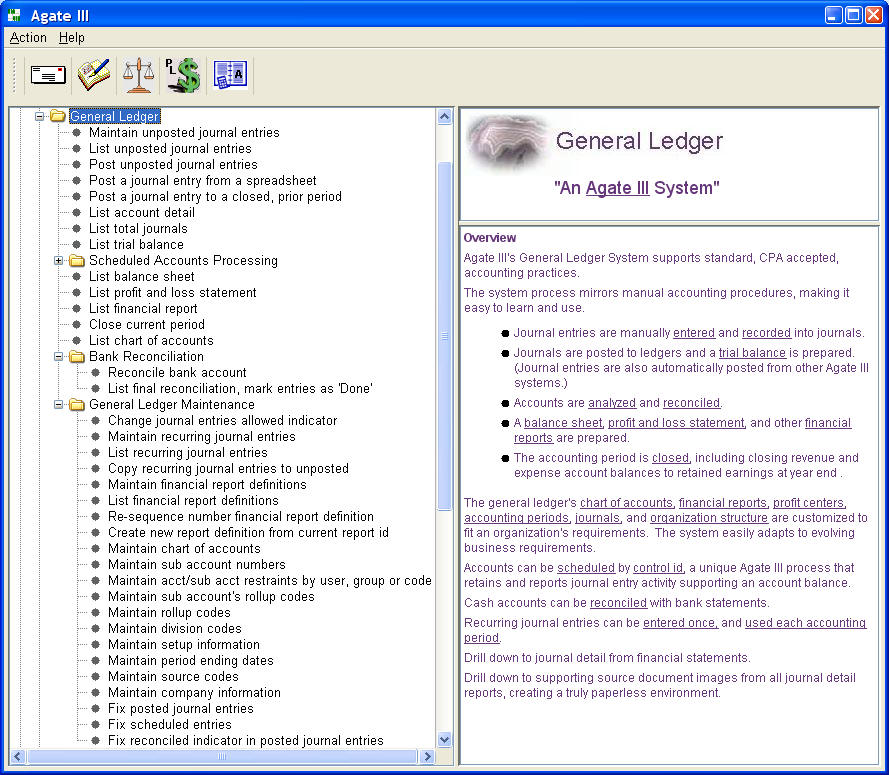The height and width of the screenshot is (775, 889).
Task: Open the Action menu
Action: click(x=28, y=37)
